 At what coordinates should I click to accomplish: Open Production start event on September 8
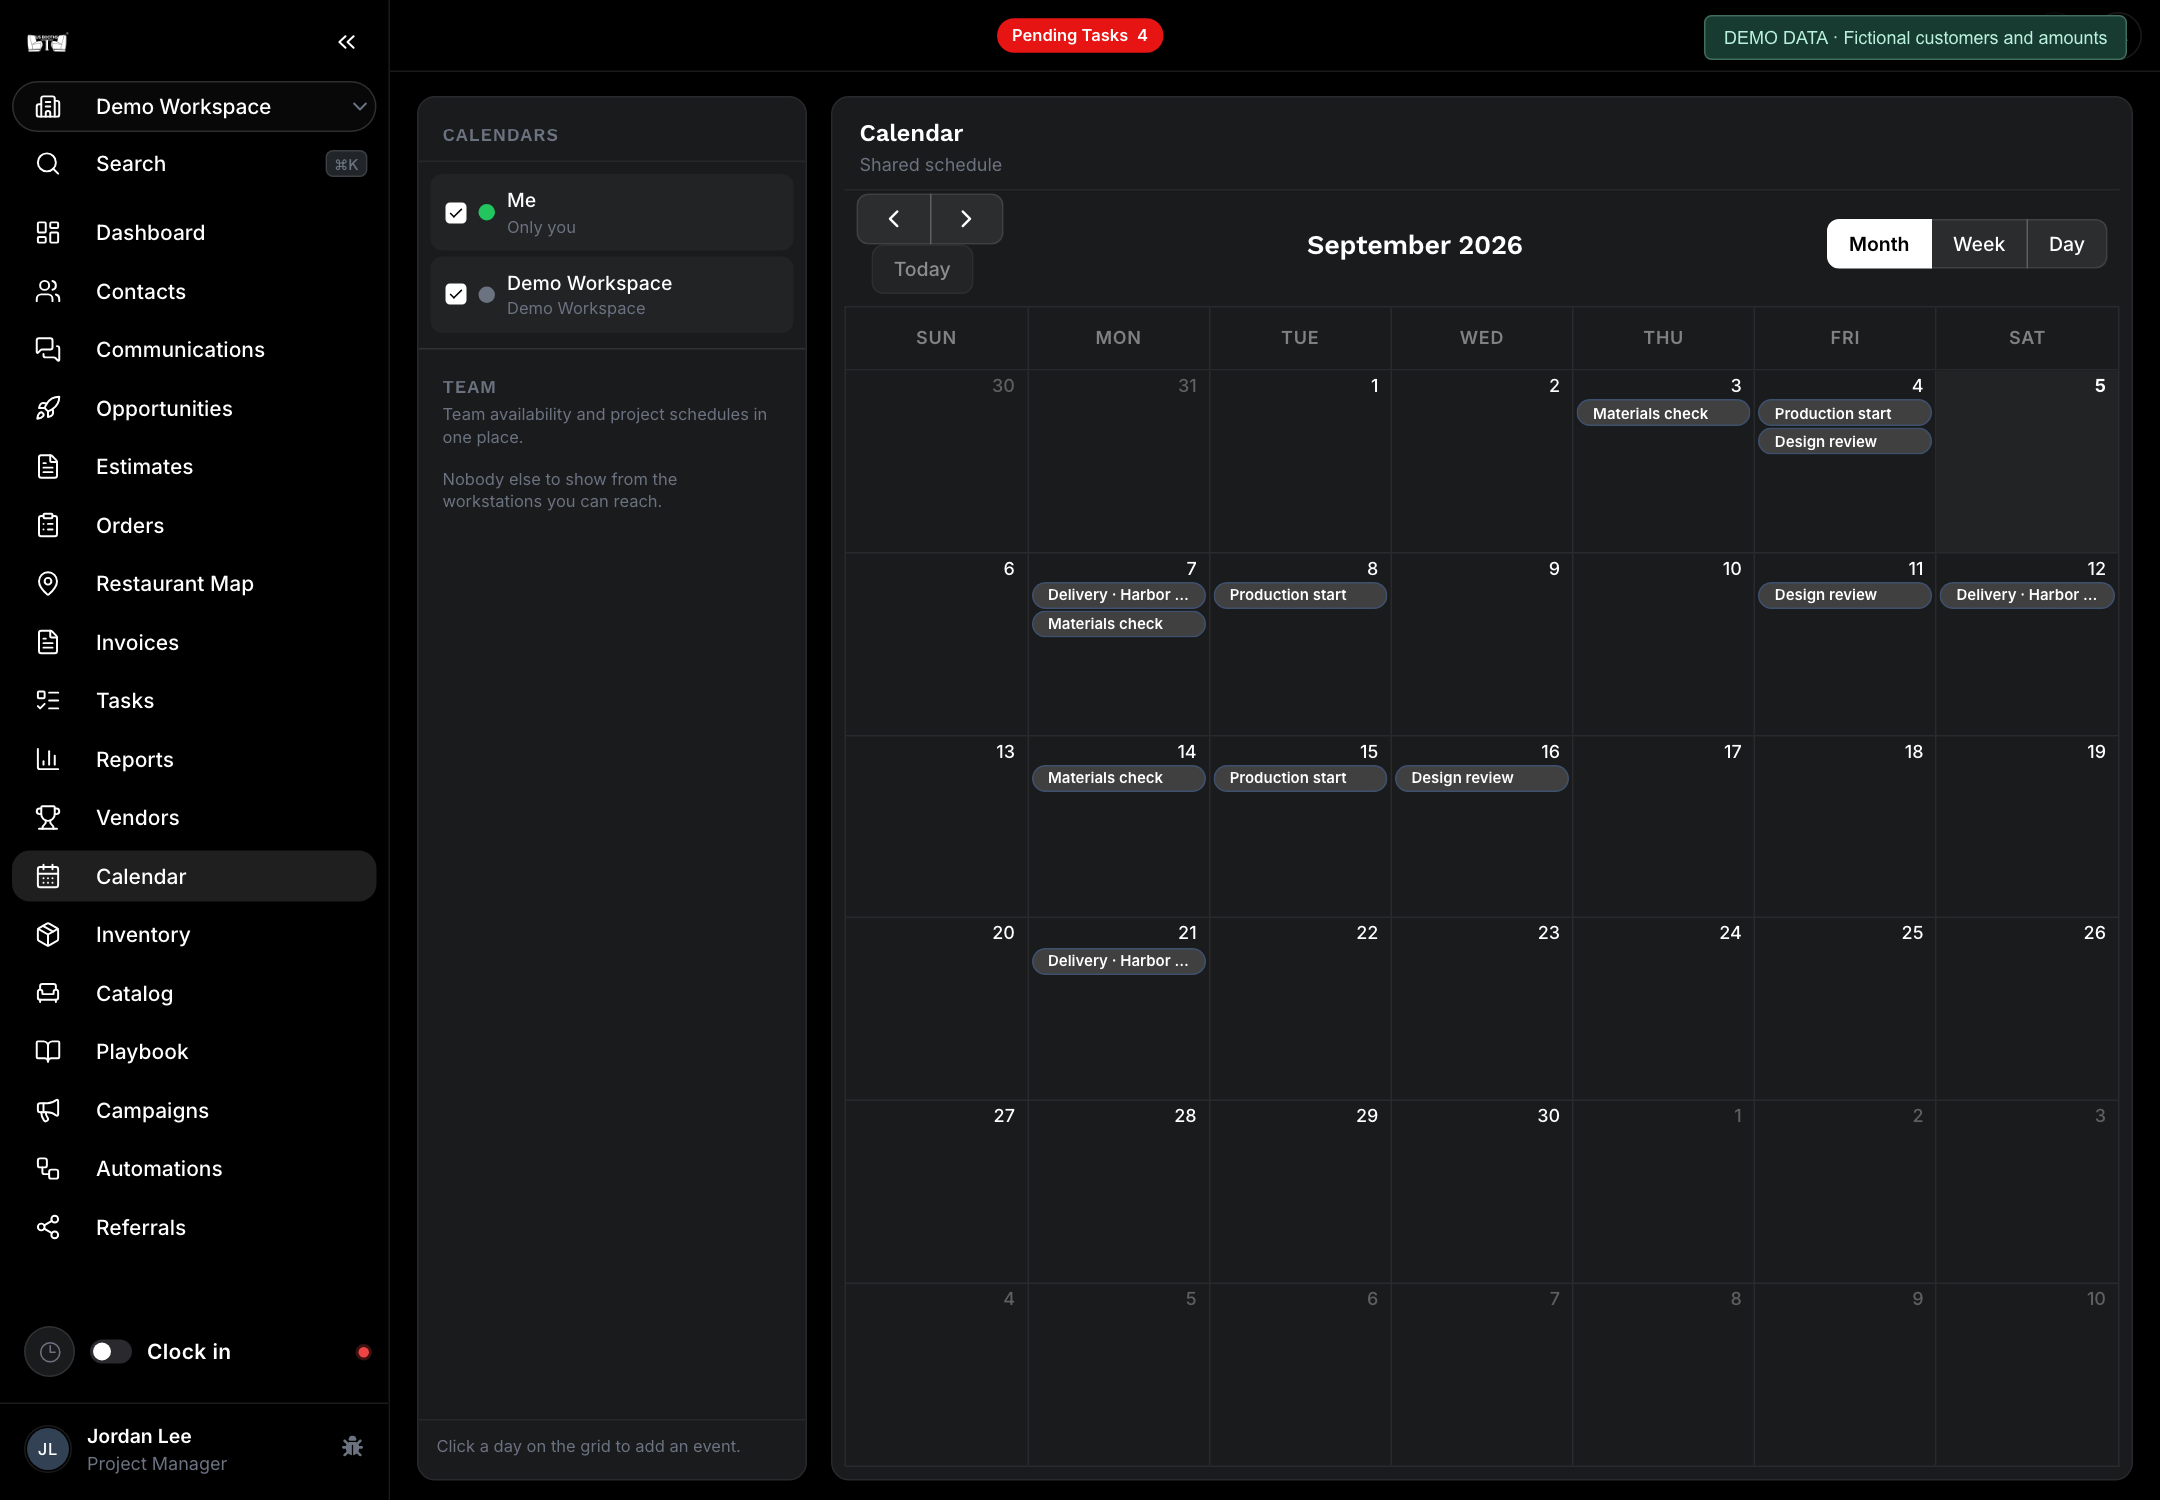1300,595
